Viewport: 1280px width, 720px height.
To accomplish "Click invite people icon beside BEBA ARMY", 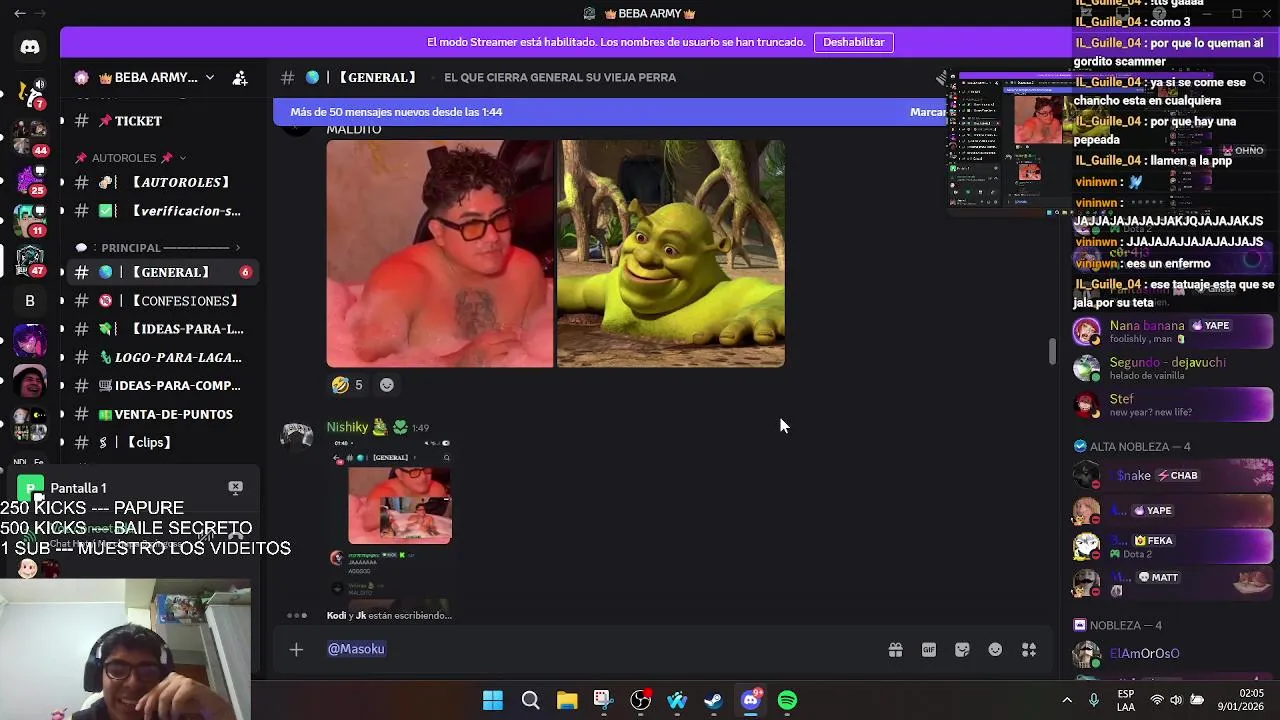I will pos(240,78).
